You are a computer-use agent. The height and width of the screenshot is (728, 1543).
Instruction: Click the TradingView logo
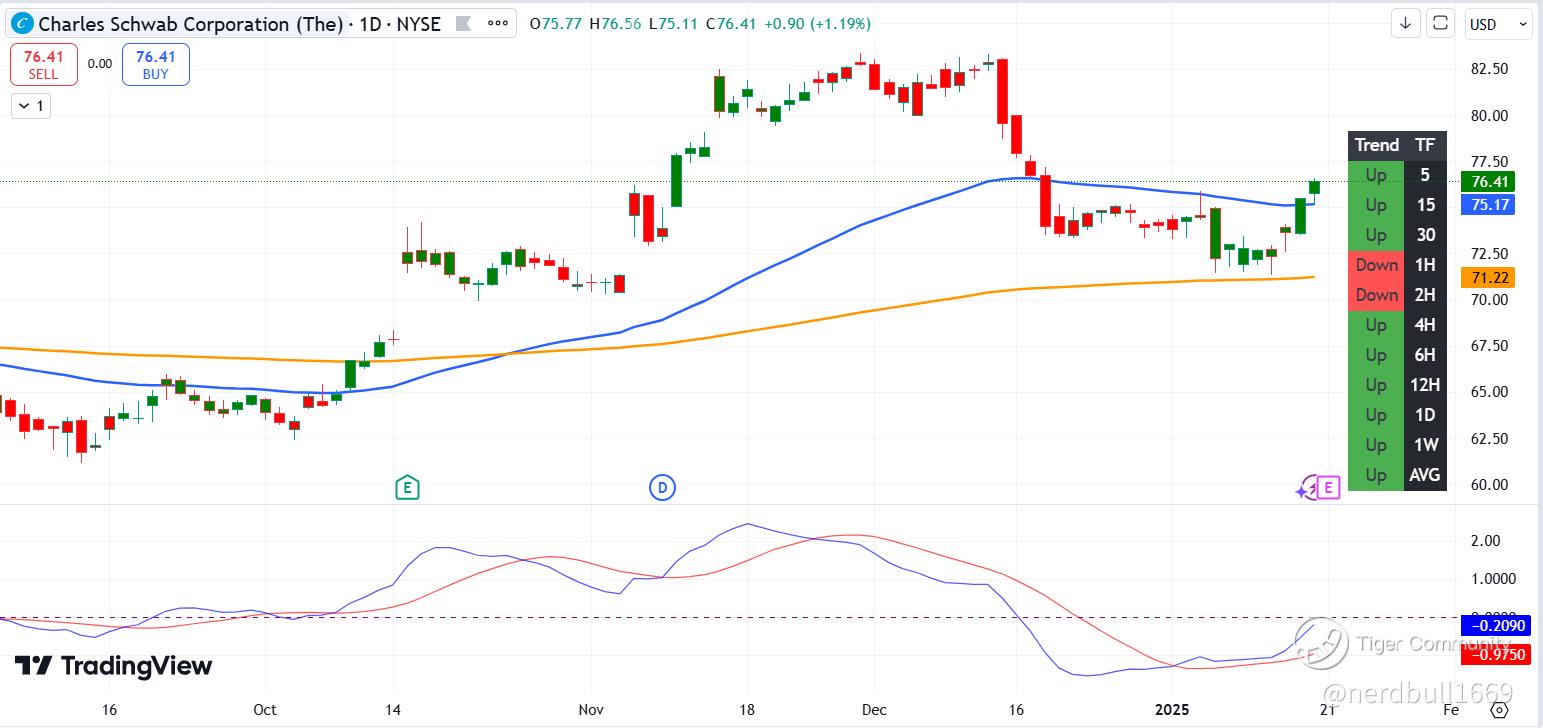(113, 666)
